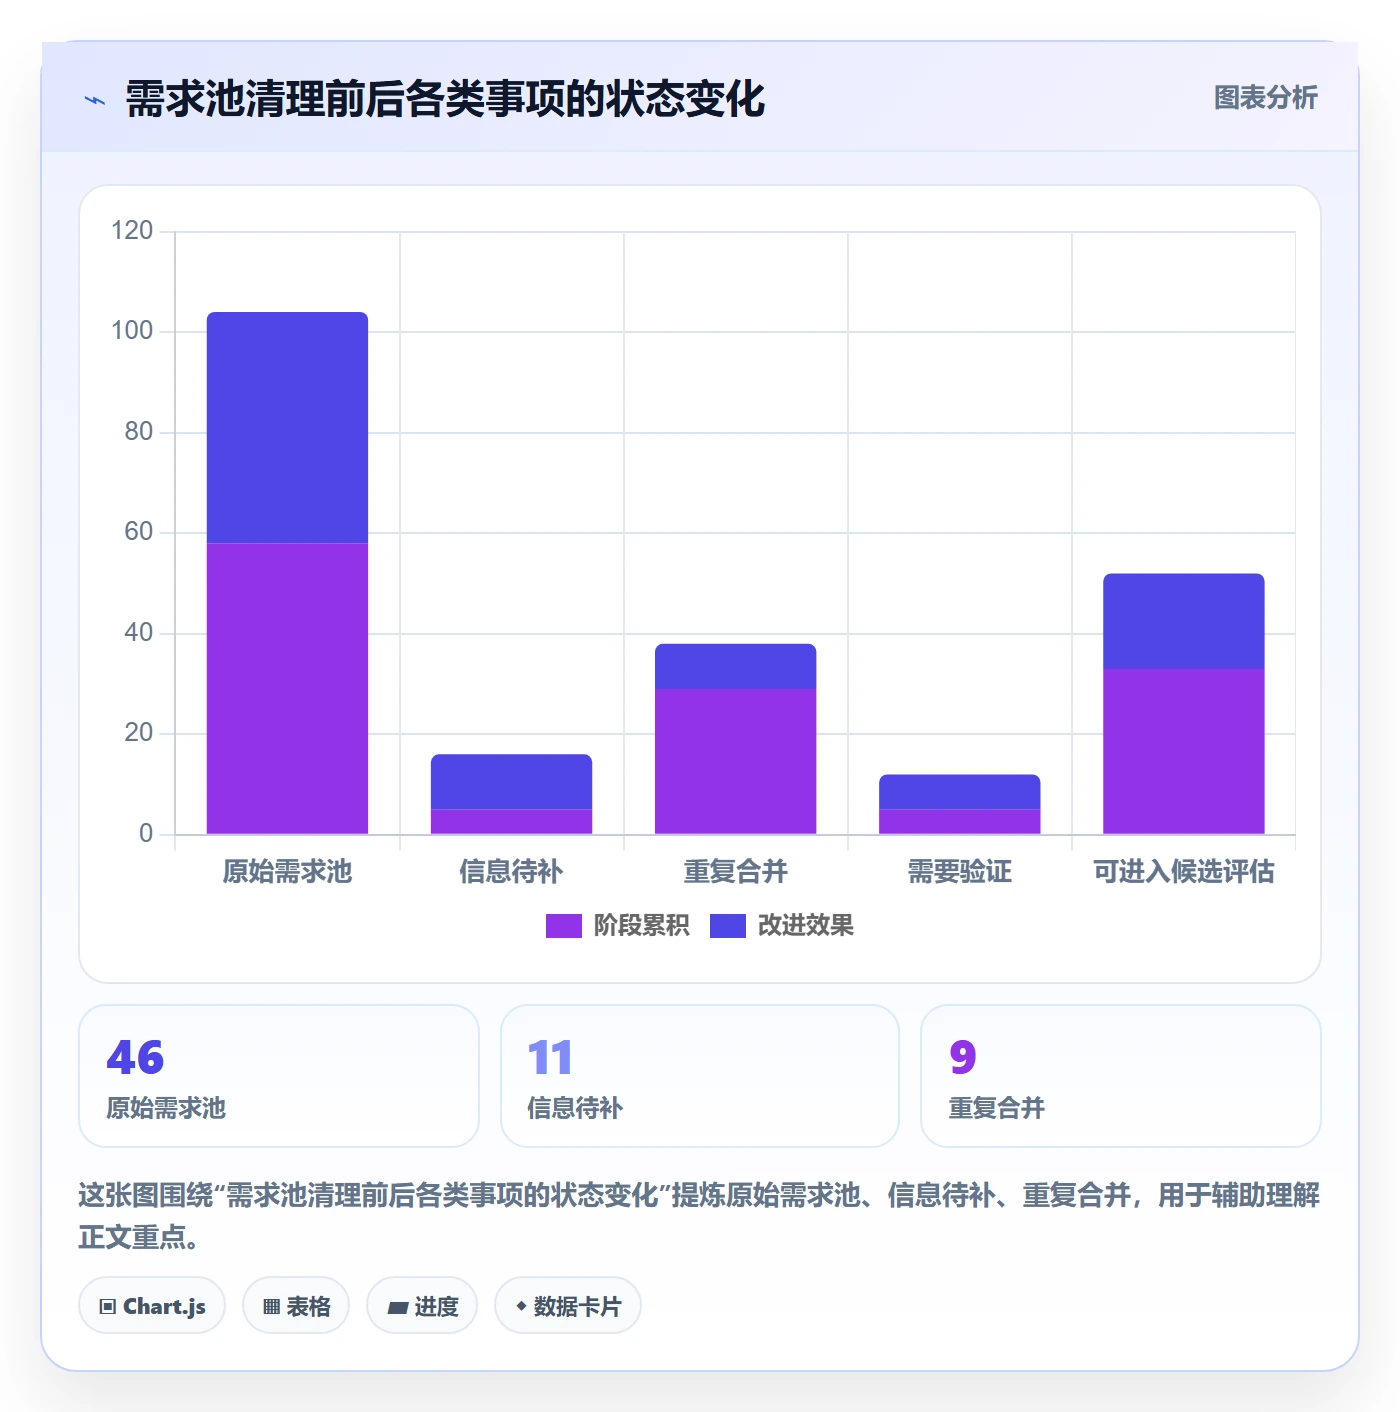Open the 9 重复合并 stat card
Viewport: 1400px width, 1412px height.
(1121, 1076)
